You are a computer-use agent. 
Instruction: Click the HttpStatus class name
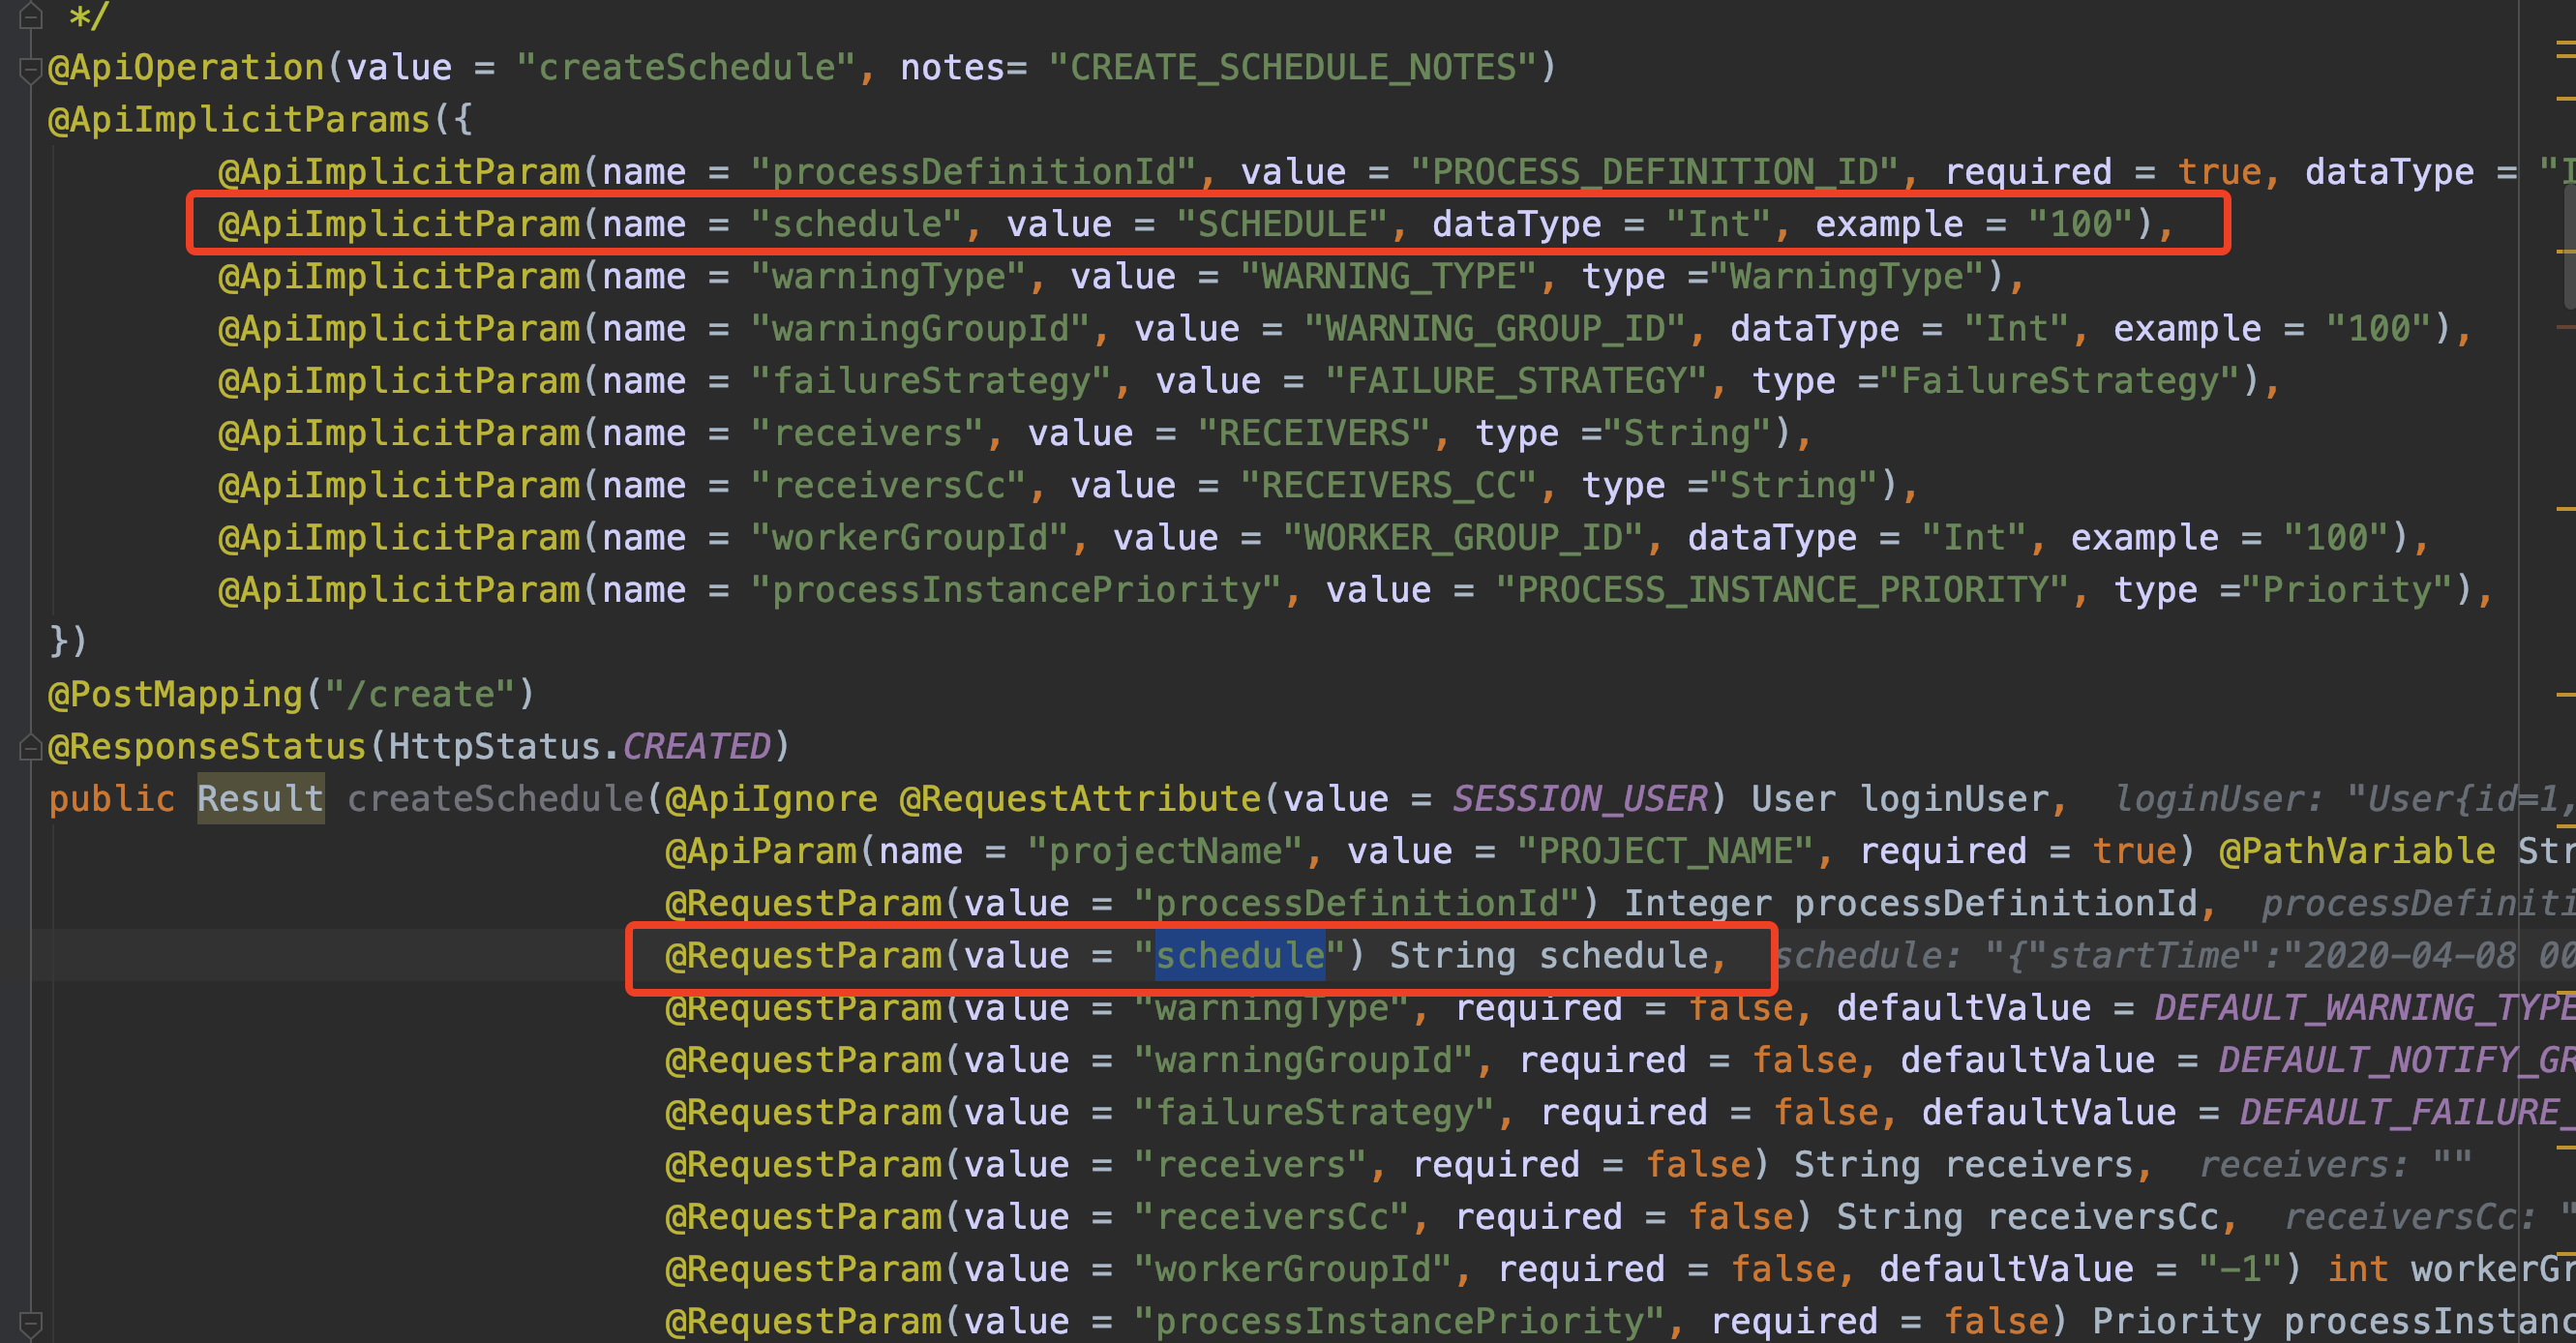click(x=494, y=747)
